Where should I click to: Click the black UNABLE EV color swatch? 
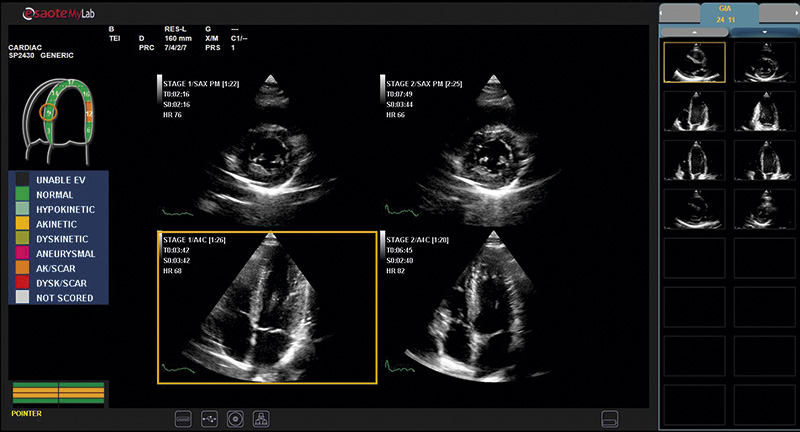click(22, 180)
